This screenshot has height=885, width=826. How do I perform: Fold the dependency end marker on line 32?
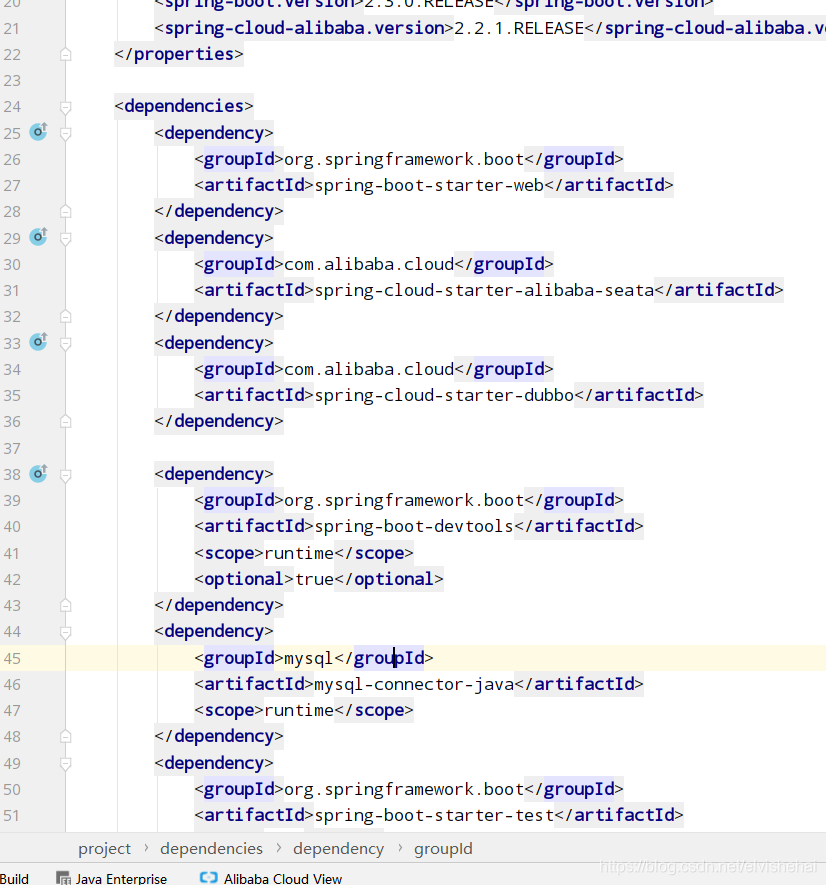click(65, 317)
